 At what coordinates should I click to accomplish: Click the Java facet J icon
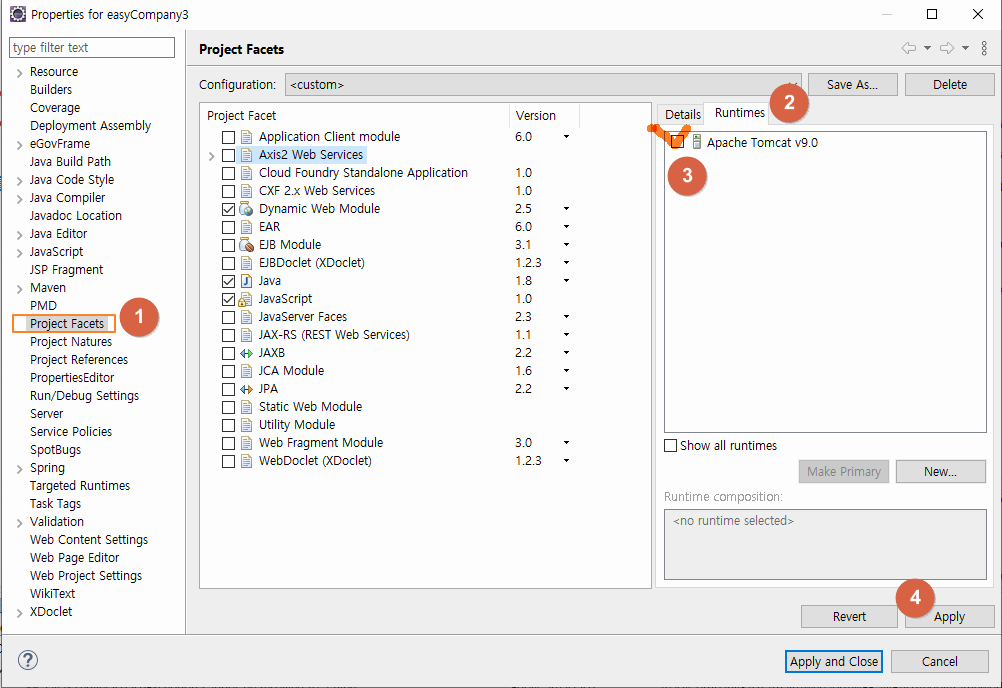click(x=246, y=281)
